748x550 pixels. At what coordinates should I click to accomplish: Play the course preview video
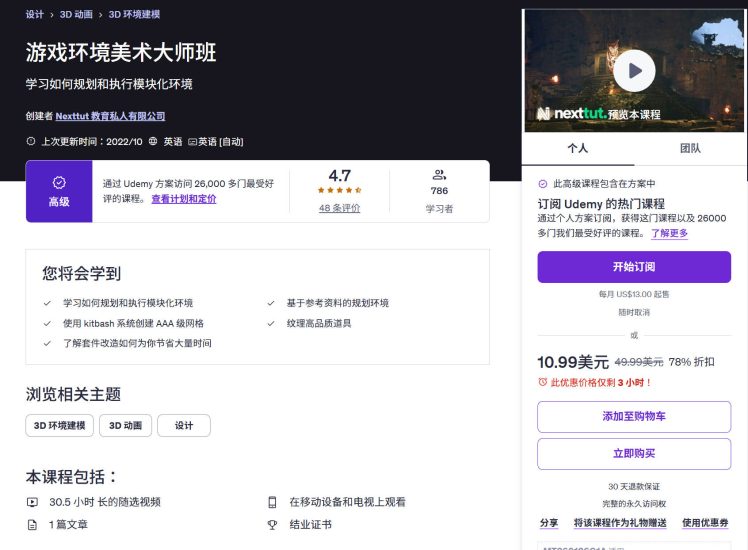pyautogui.click(x=634, y=71)
